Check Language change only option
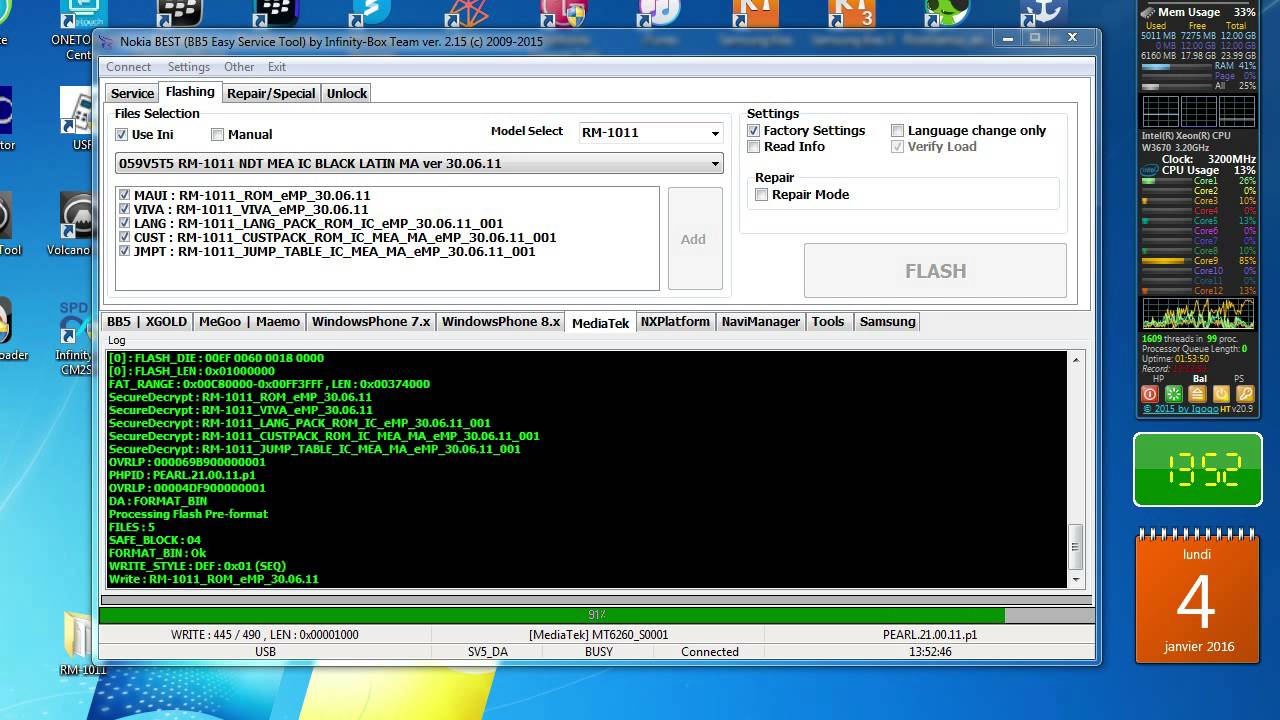1280x720 pixels. tap(898, 131)
